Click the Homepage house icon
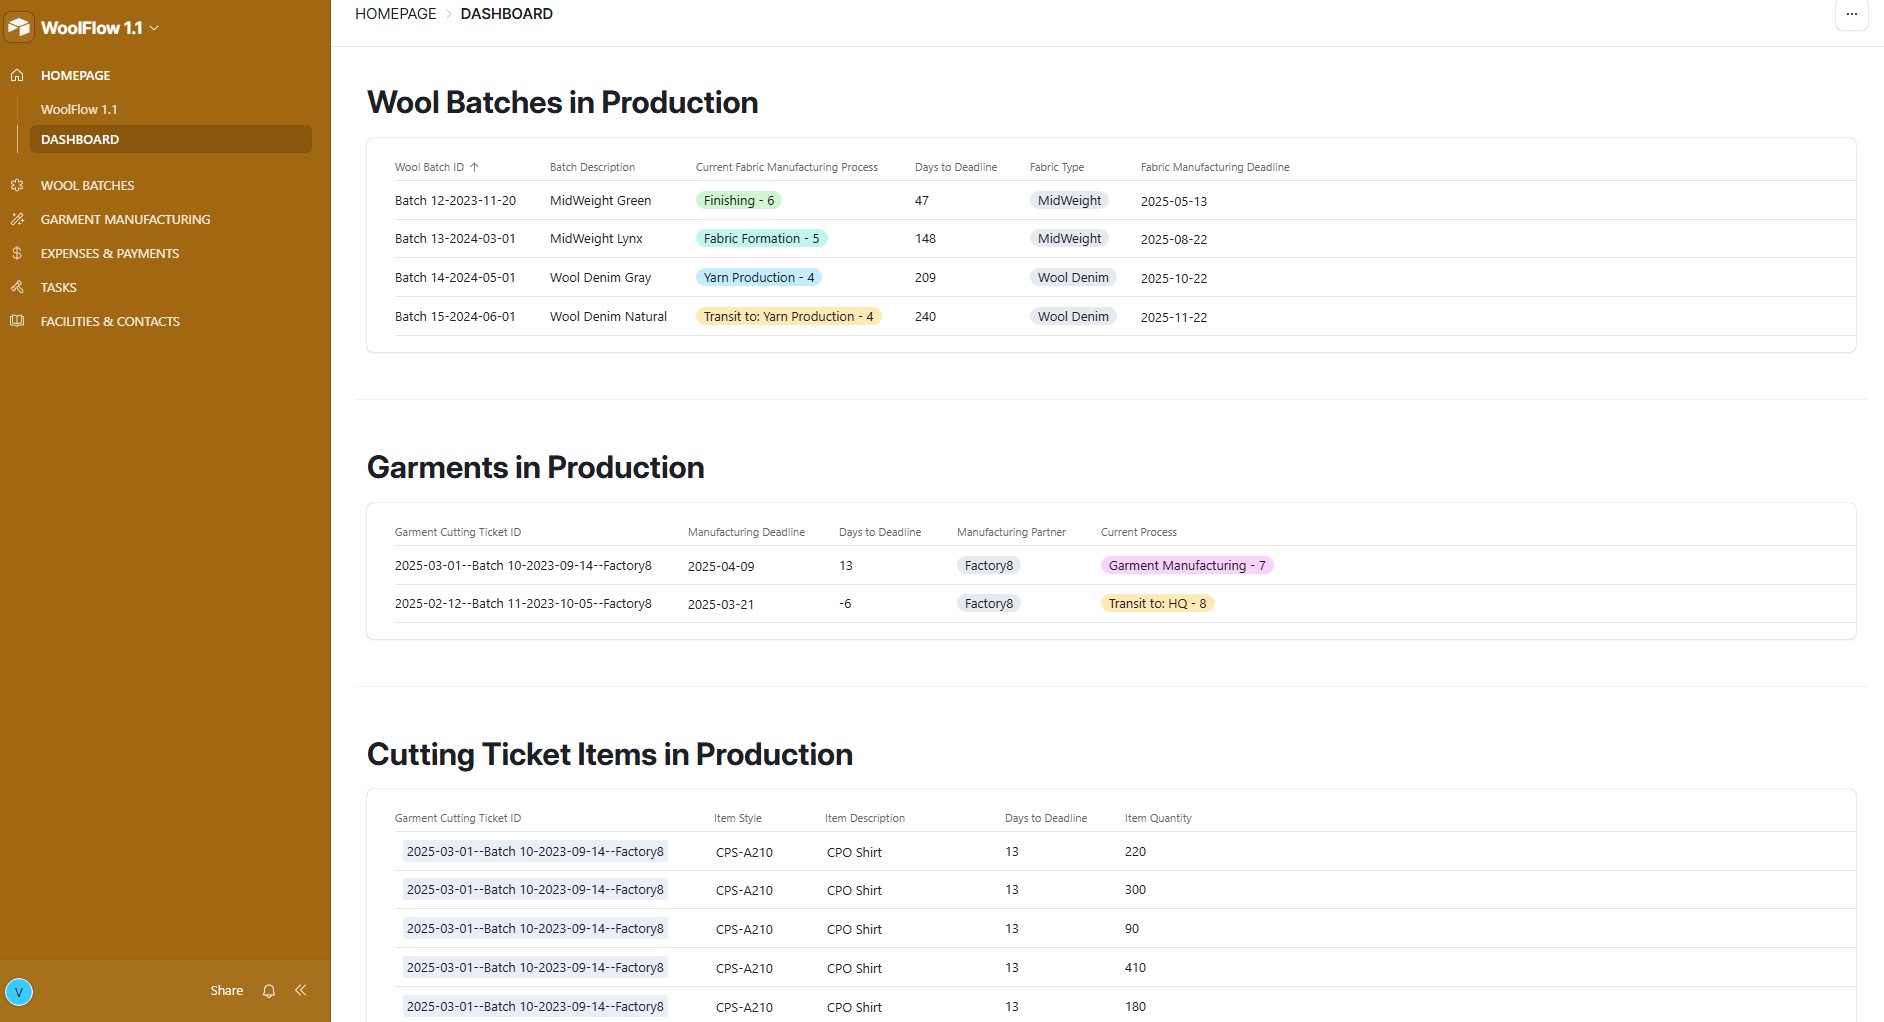1884x1022 pixels. (17, 75)
